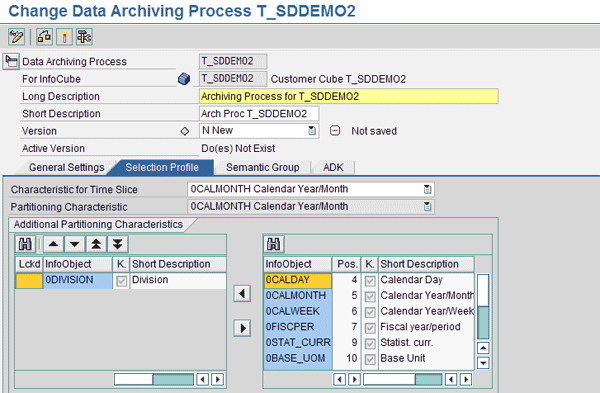This screenshot has width=600, height=393.
Task: Toggle K. checkbox for 0STAT_CURR row
Action: pos(370,344)
